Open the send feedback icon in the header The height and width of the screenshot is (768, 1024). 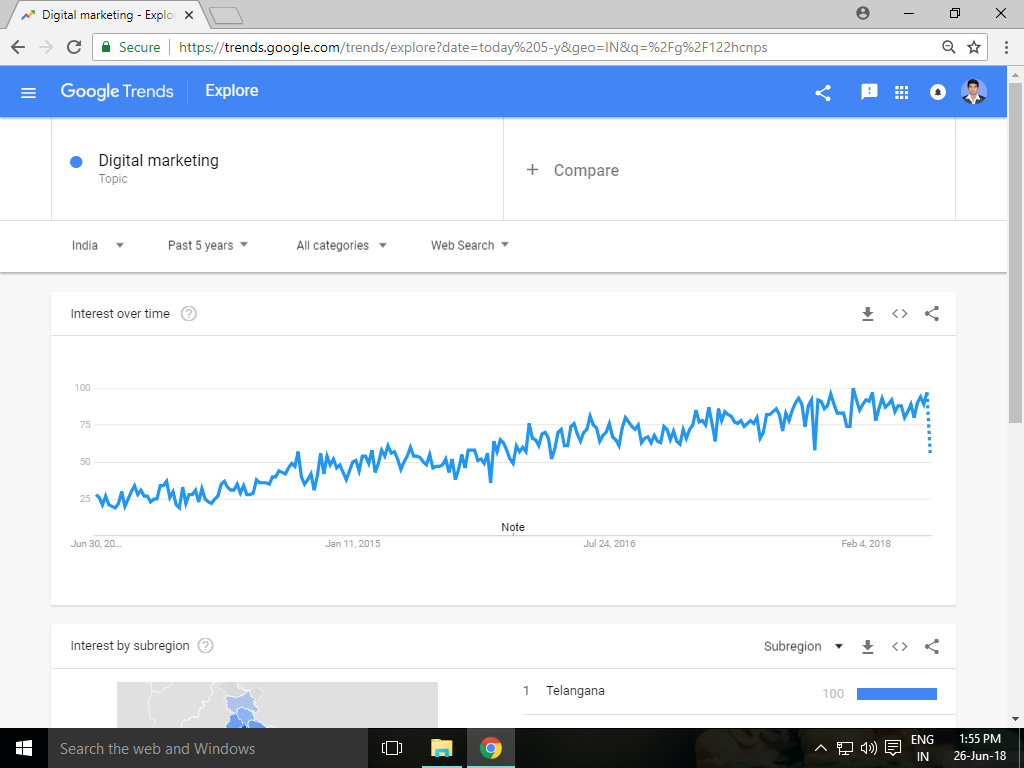(869, 92)
